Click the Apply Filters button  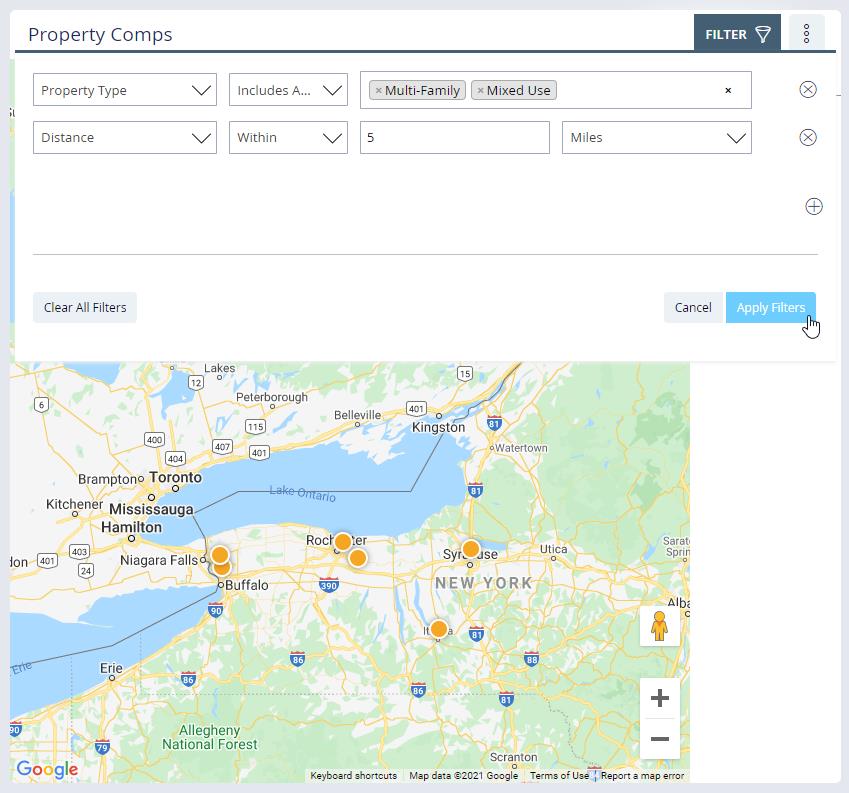pyautogui.click(x=770, y=308)
